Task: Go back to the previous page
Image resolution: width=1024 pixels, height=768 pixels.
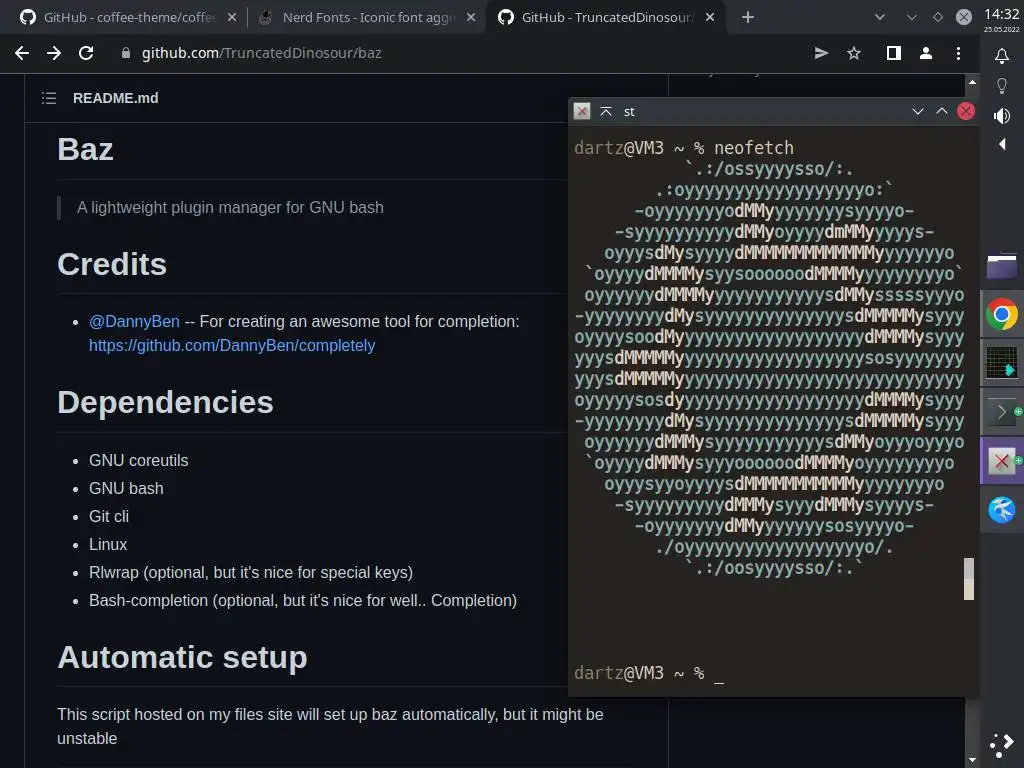Action: (22, 54)
